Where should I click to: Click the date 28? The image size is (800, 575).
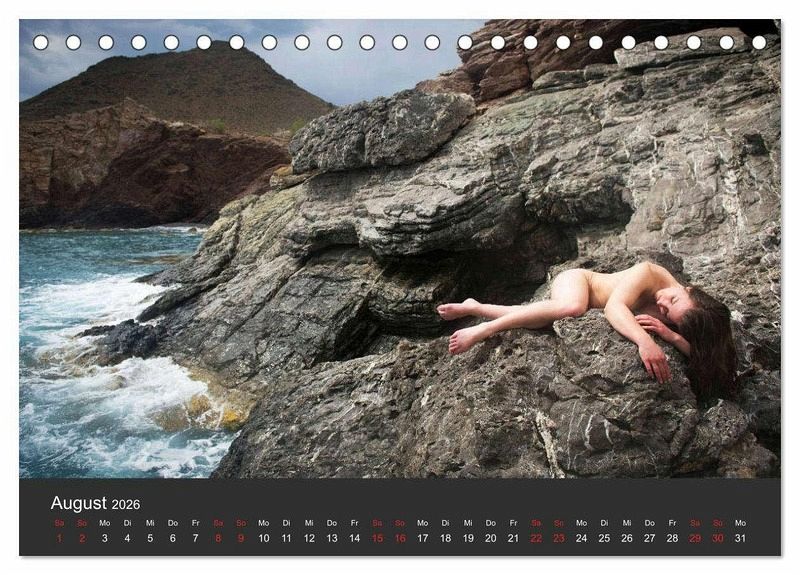(x=672, y=538)
